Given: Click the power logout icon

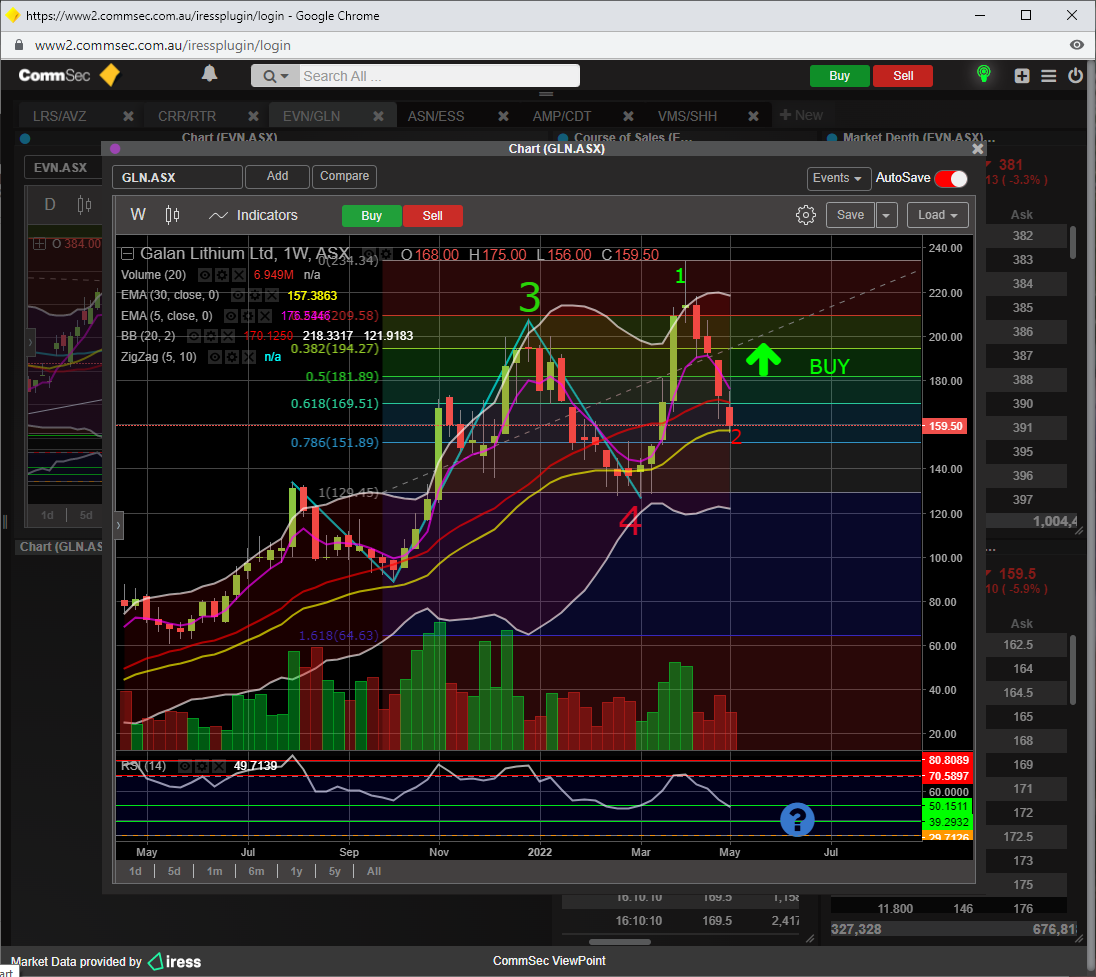Looking at the screenshot, I should point(1075,75).
